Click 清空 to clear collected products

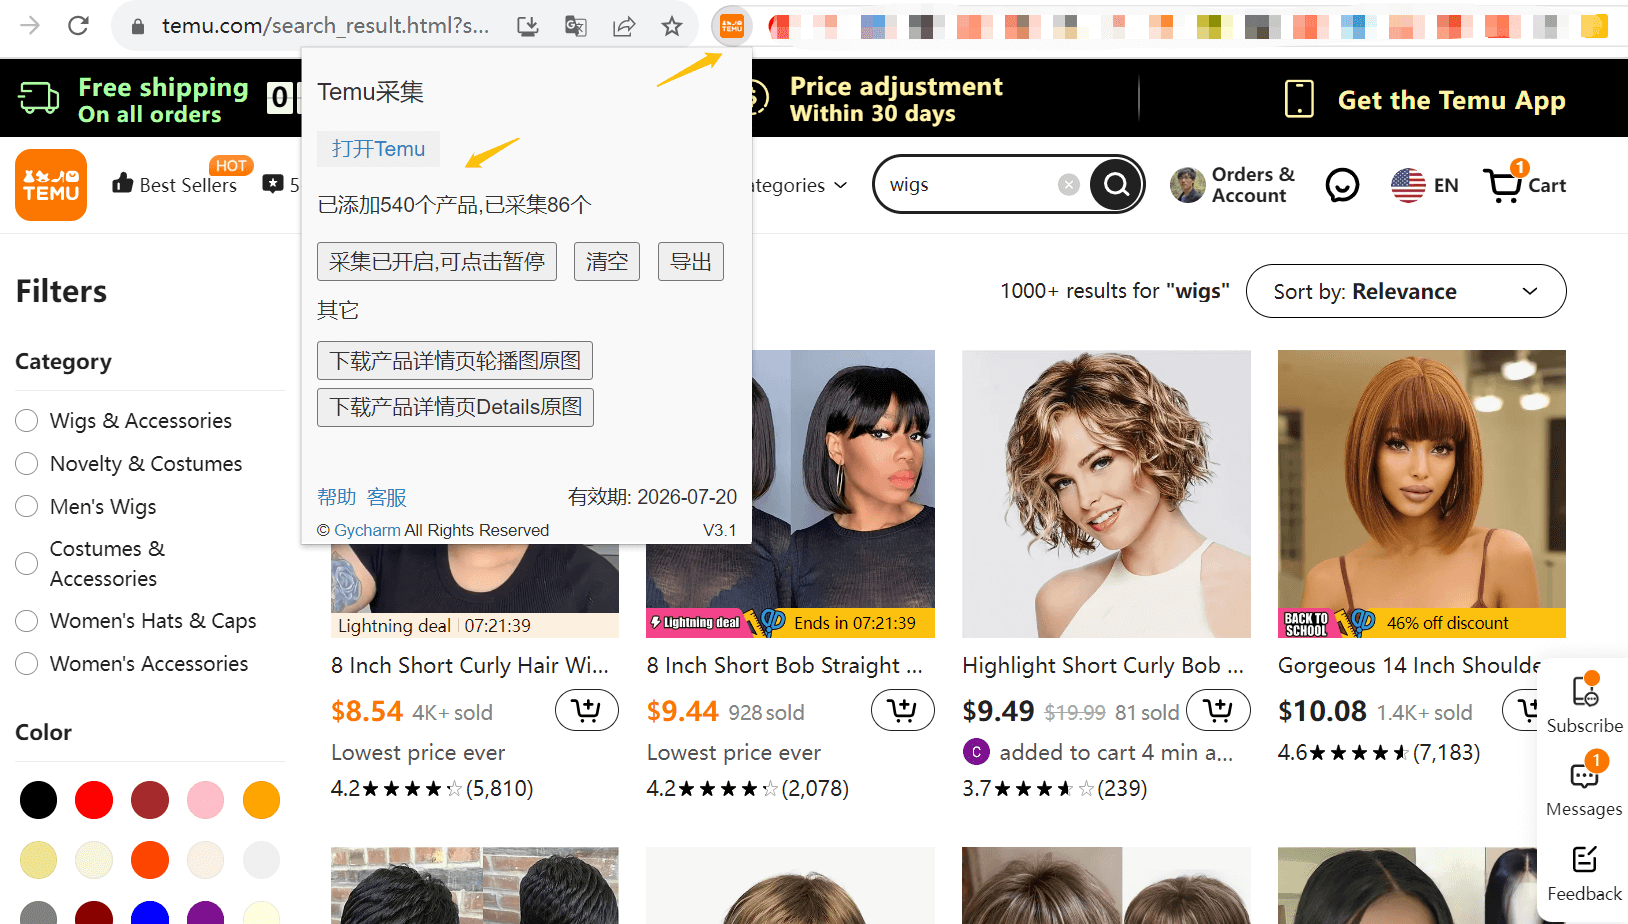[x=607, y=262]
